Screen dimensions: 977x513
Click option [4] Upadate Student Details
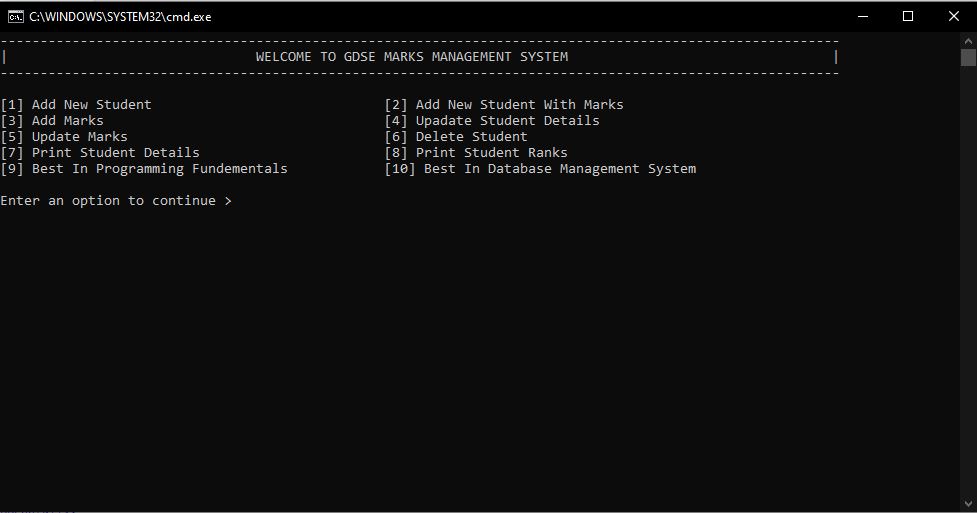(x=492, y=121)
